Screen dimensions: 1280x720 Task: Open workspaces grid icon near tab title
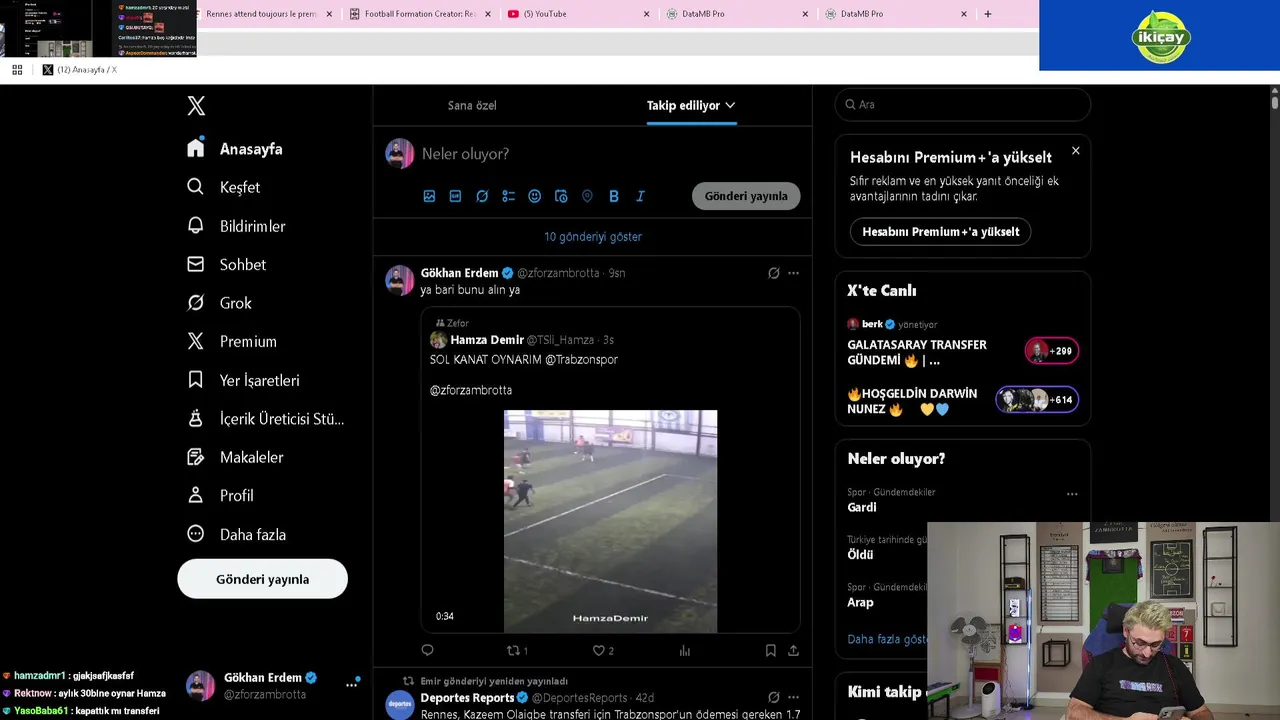17,70
